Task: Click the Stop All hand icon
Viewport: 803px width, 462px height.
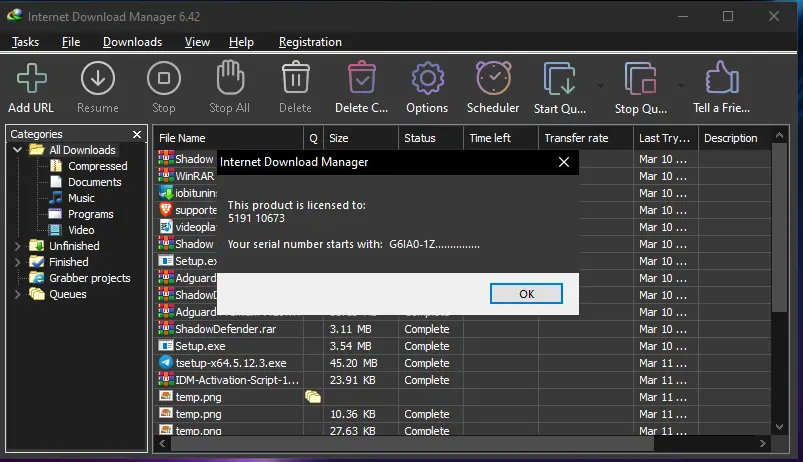Action: point(230,77)
